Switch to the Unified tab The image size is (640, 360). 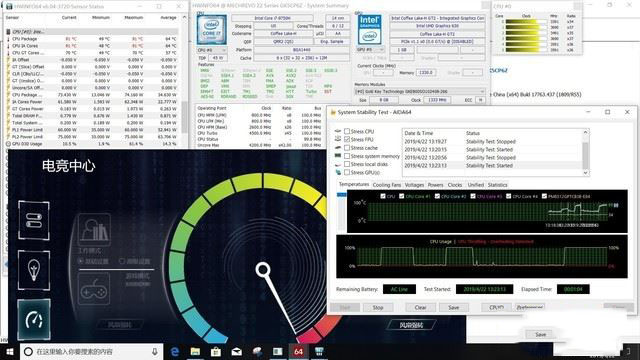476,185
